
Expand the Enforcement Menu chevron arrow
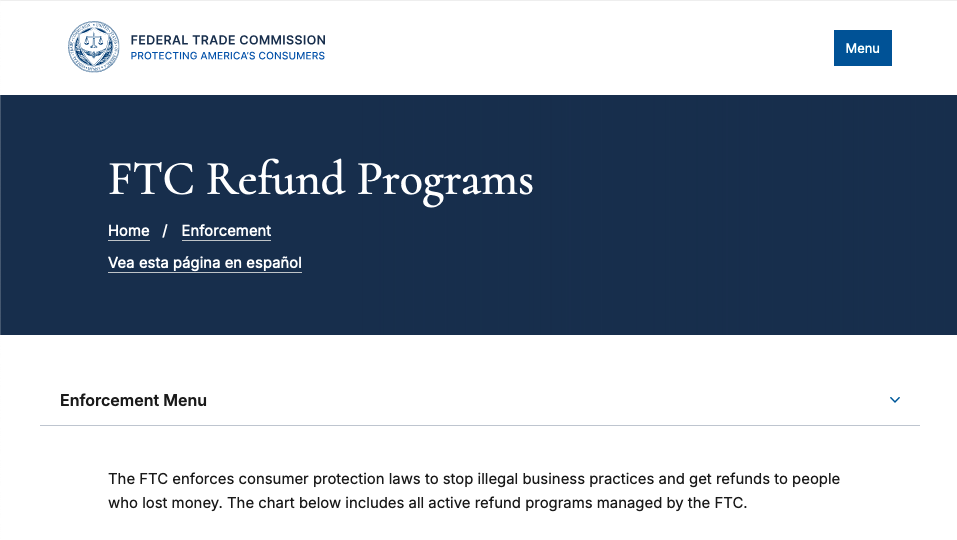coord(895,400)
